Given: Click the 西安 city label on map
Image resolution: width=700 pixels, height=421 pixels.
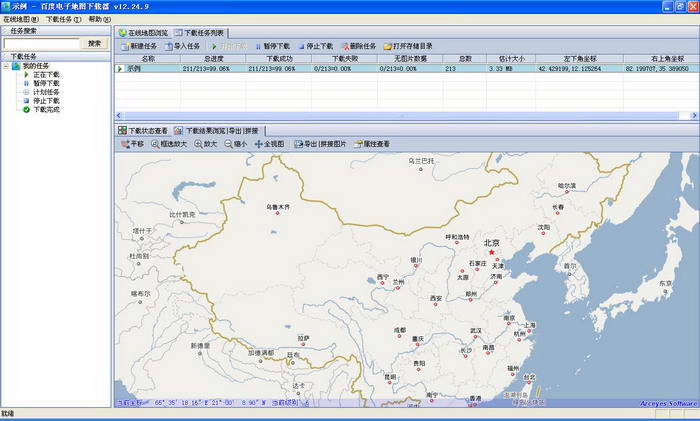Looking at the screenshot, I should click(x=436, y=298).
